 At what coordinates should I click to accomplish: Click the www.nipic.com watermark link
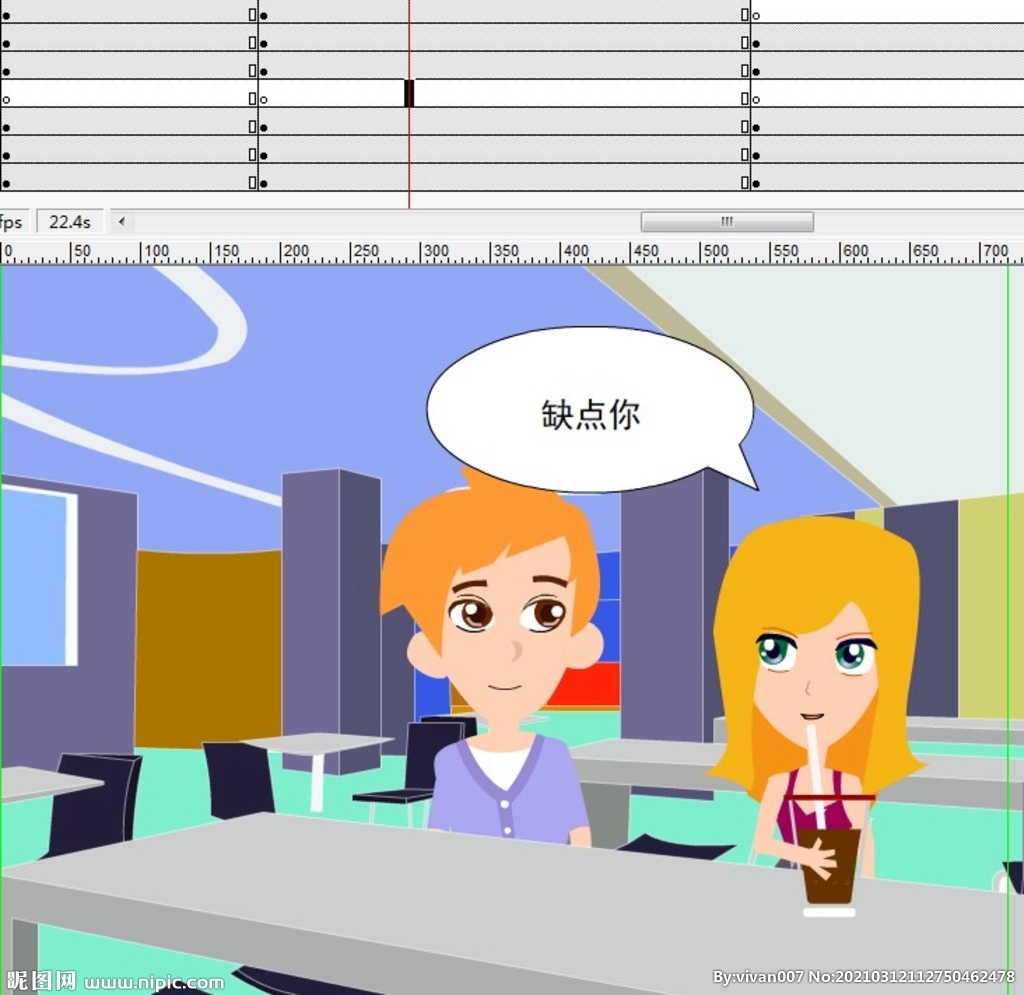(154, 982)
